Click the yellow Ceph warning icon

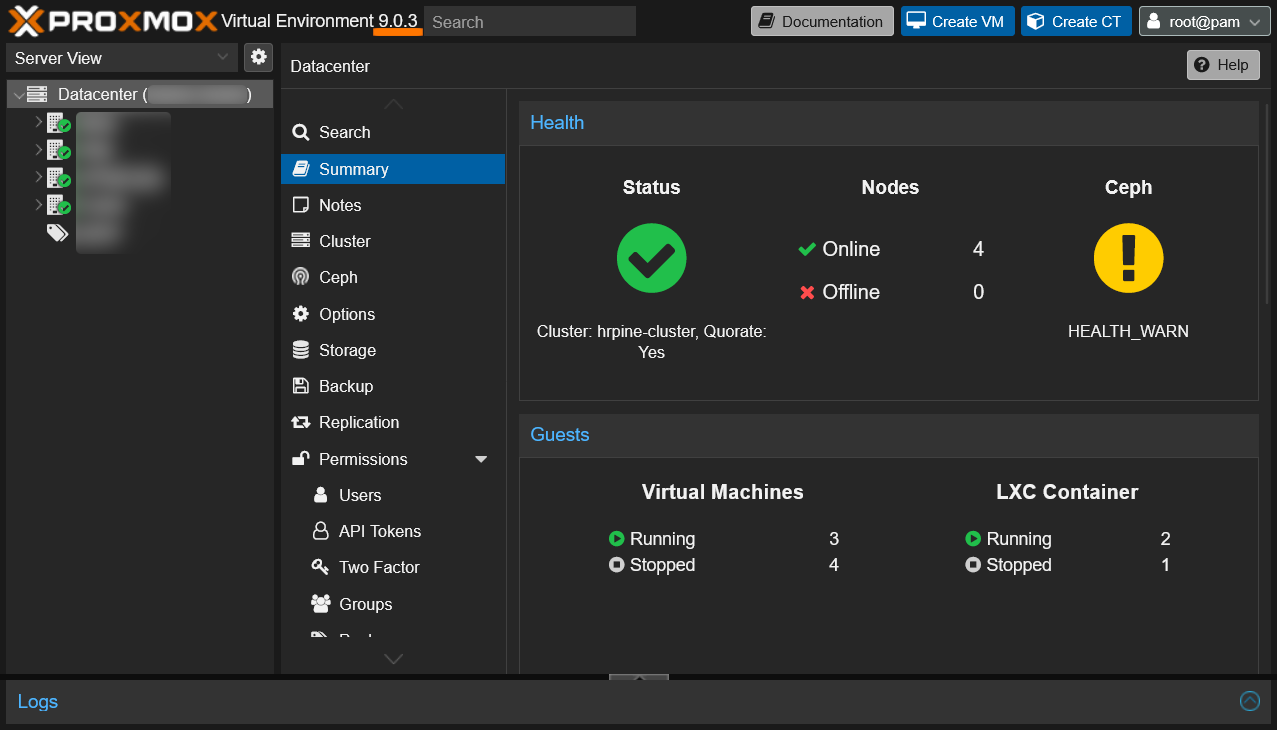click(1128, 258)
